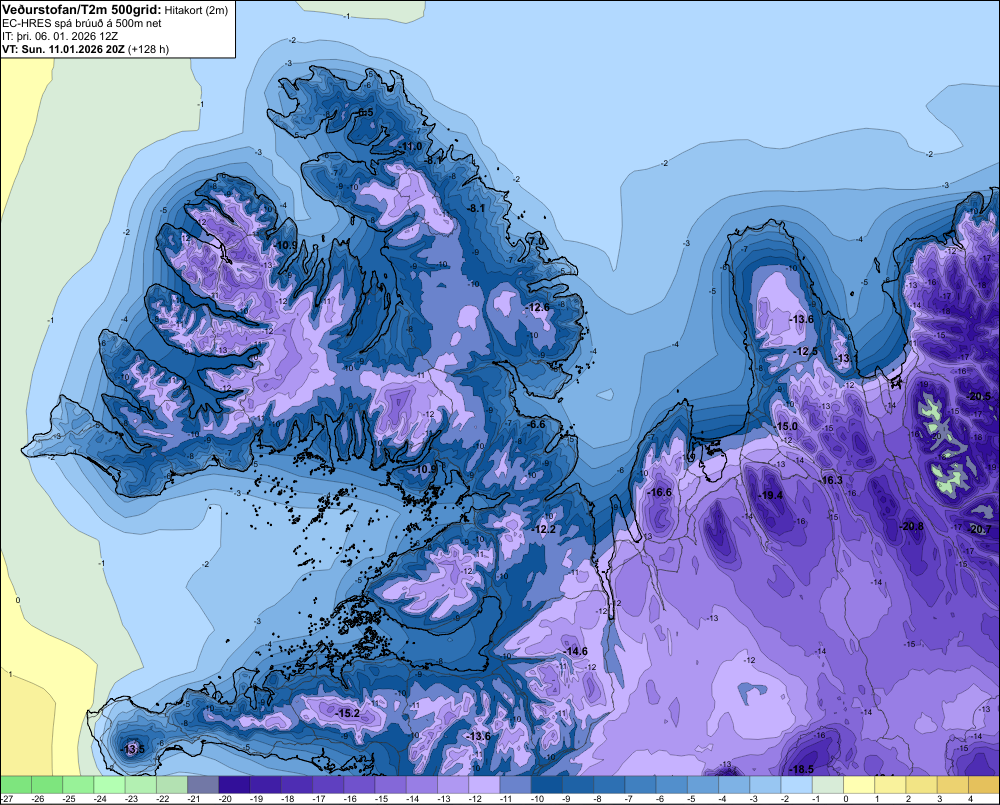This screenshot has height=805, width=1000.
Task: Click the "-16.6" temperature value on map
Action: (x=659, y=492)
